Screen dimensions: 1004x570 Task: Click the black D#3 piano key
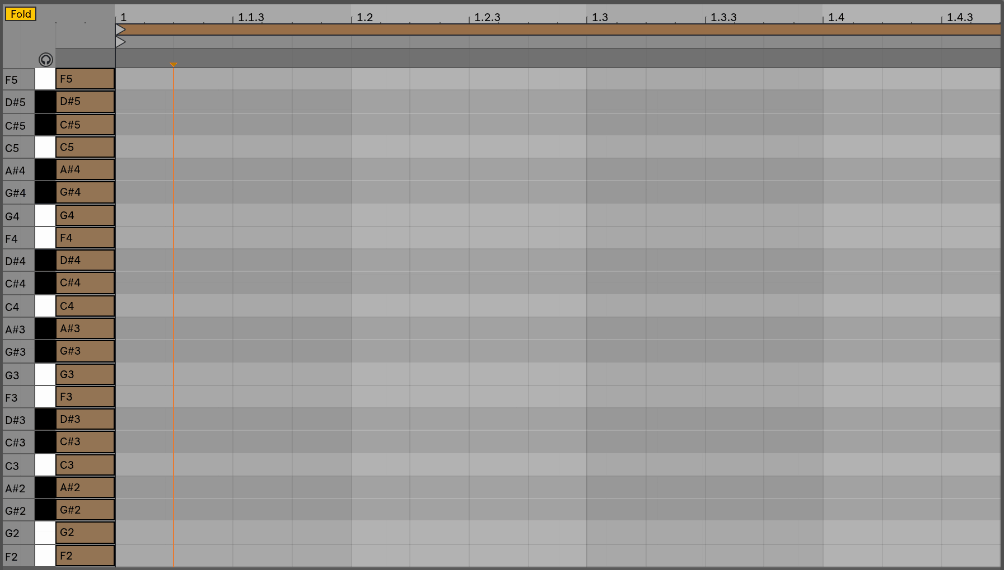45,419
